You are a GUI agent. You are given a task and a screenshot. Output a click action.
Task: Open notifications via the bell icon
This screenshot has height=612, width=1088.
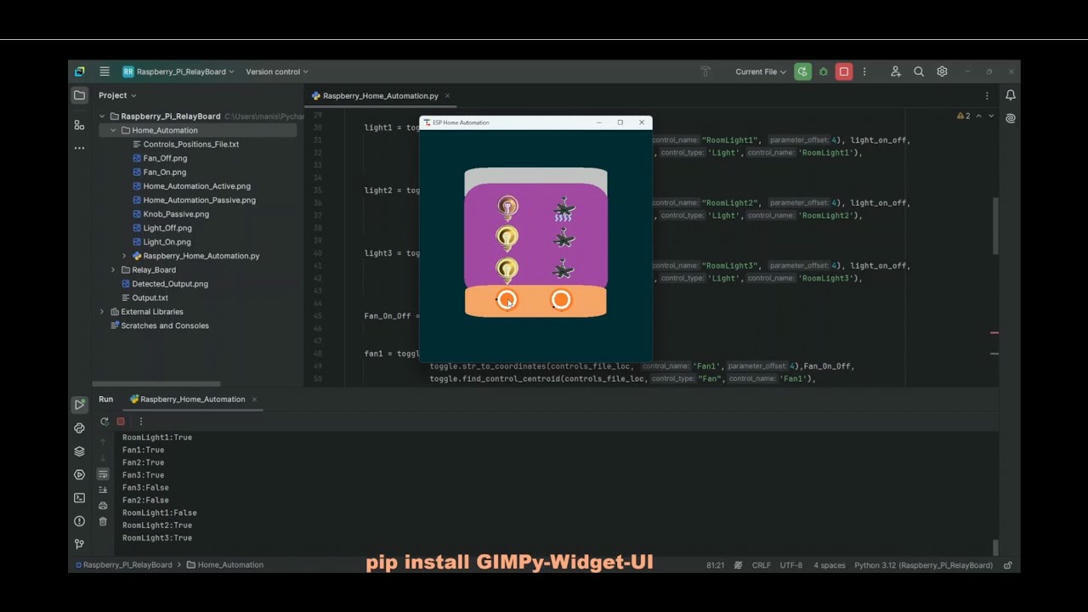pos(1010,94)
